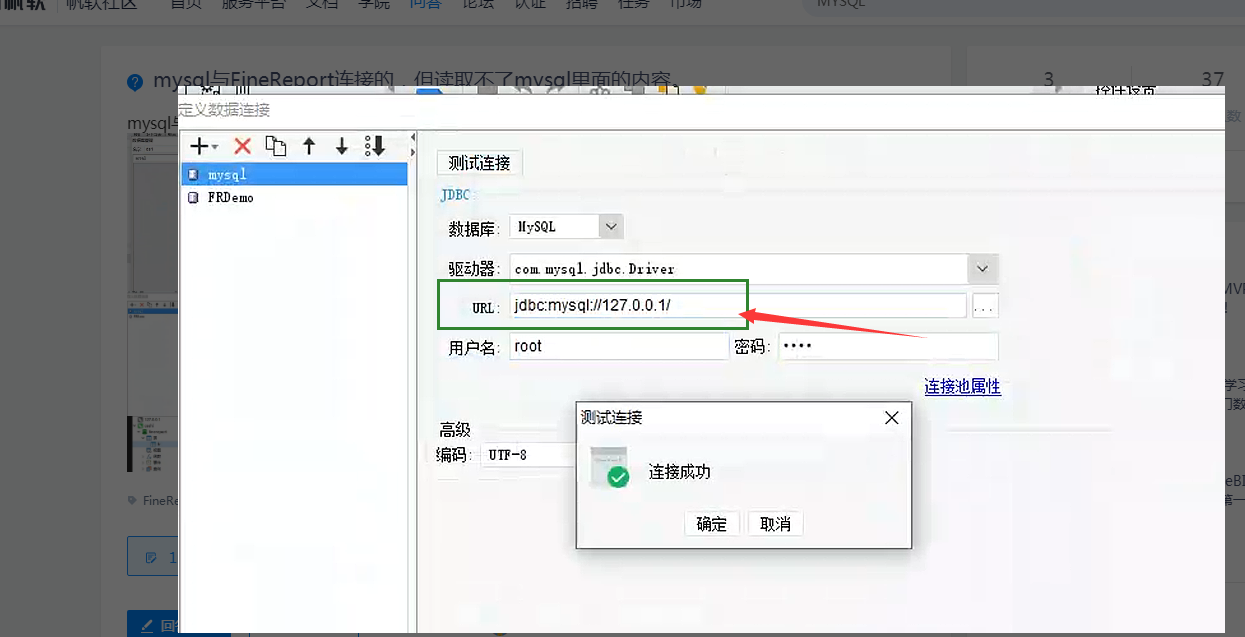Image resolution: width=1245 pixels, height=637 pixels.
Task: Expand the connection list with the right arrow
Action: tap(413, 152)
